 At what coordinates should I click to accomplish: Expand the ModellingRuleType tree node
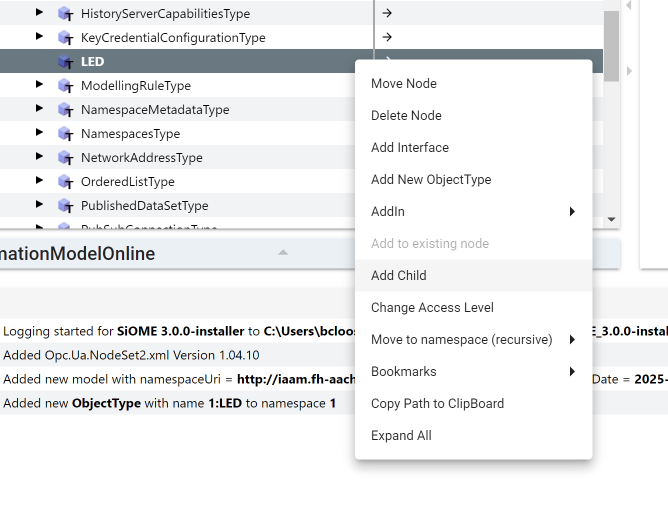40,85
